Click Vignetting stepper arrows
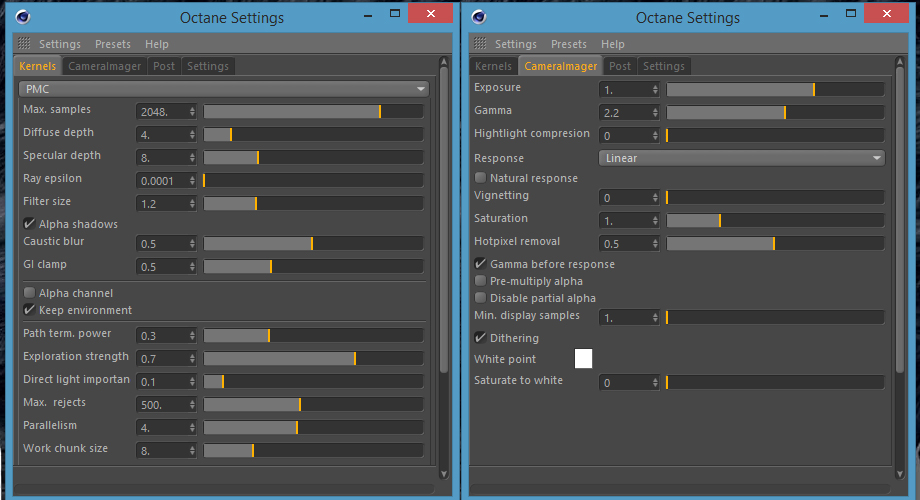The image size is (920, 500). (655, 198)
